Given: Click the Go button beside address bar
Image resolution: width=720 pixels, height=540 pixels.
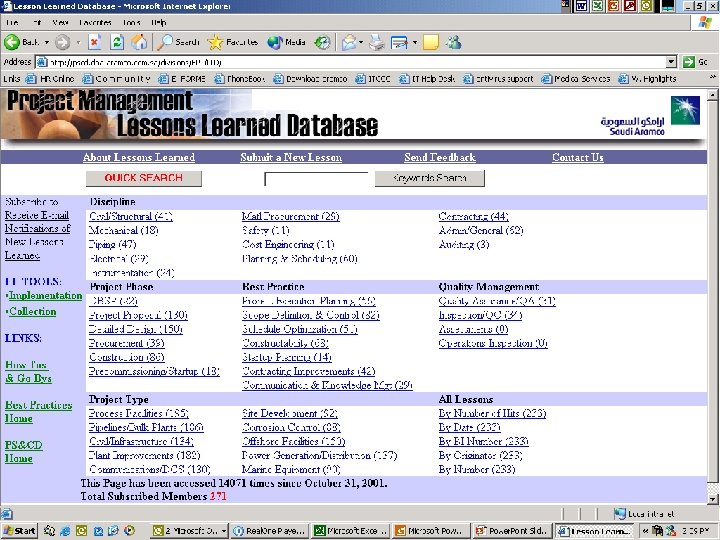Looking at the screenshot, I should (695, 62).
